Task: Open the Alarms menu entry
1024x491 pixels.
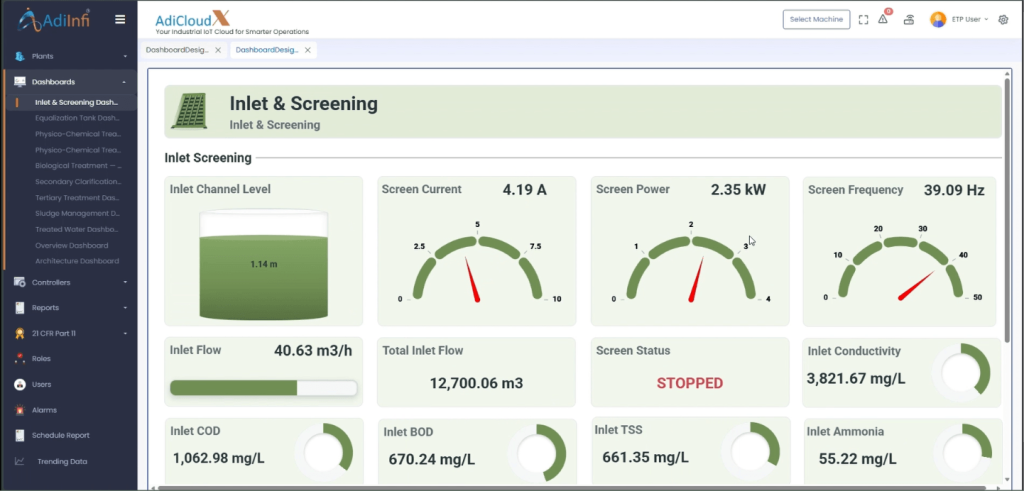Action: point(44,410)
